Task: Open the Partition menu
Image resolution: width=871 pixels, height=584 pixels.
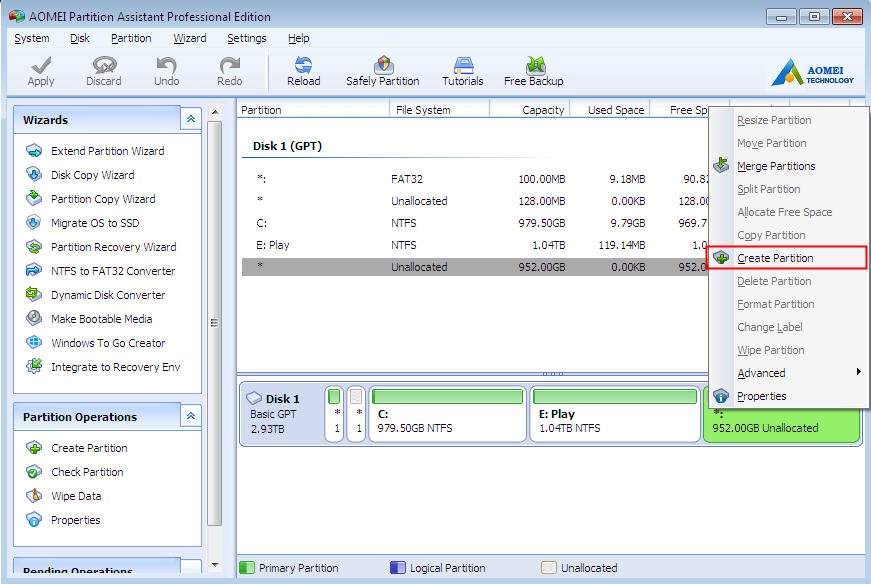Action: 131,38
